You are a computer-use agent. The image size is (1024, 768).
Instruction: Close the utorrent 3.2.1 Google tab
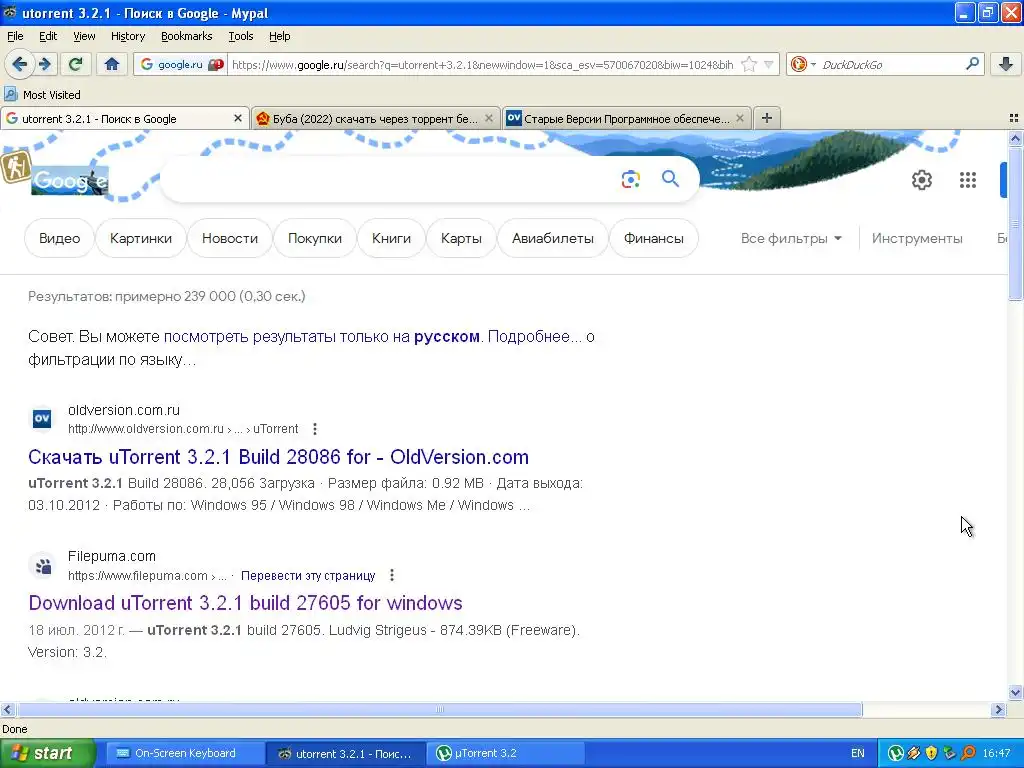(238, 118)
